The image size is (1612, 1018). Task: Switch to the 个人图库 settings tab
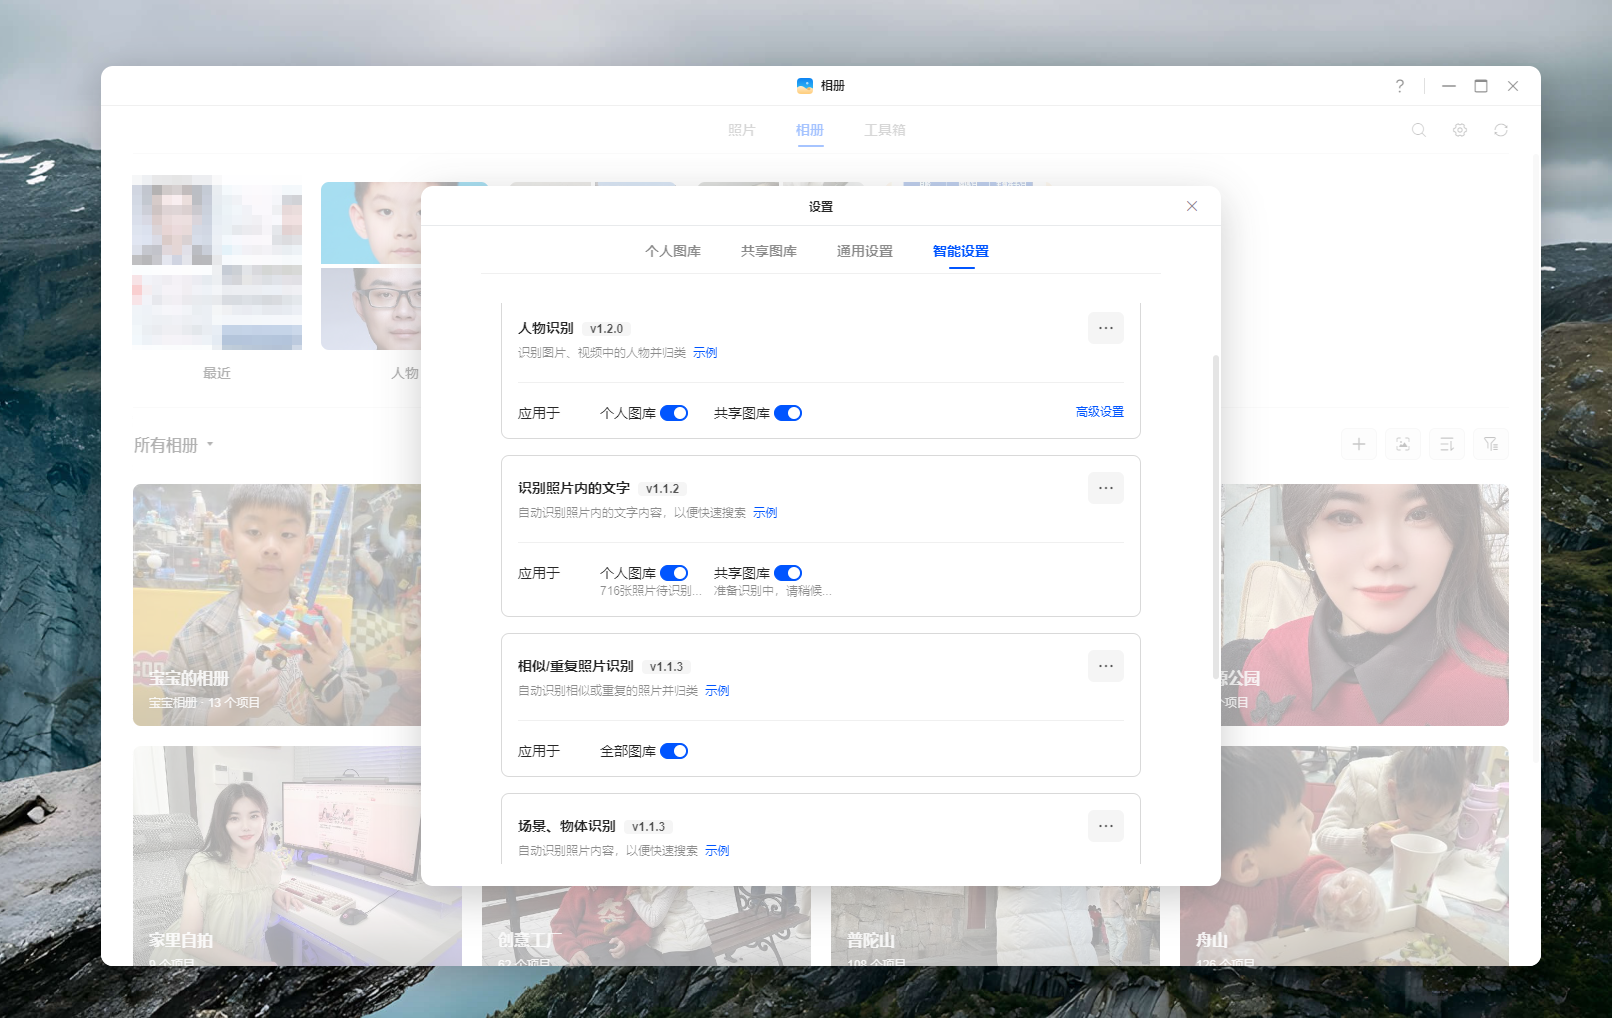[x=673, y=251]
